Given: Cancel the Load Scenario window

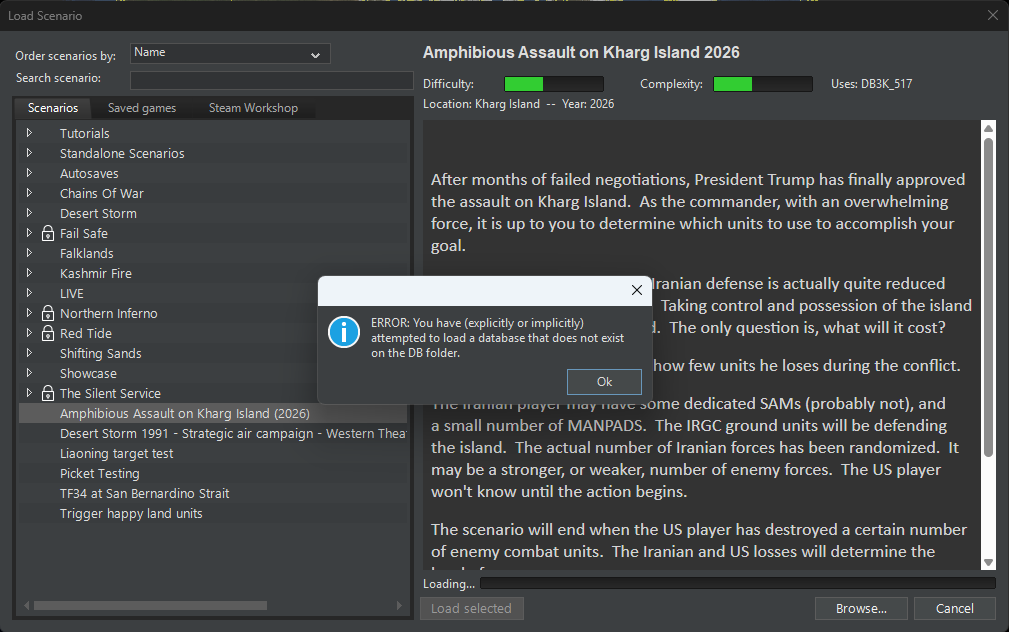Looking at the screenshot, I should tap(954, 608).
